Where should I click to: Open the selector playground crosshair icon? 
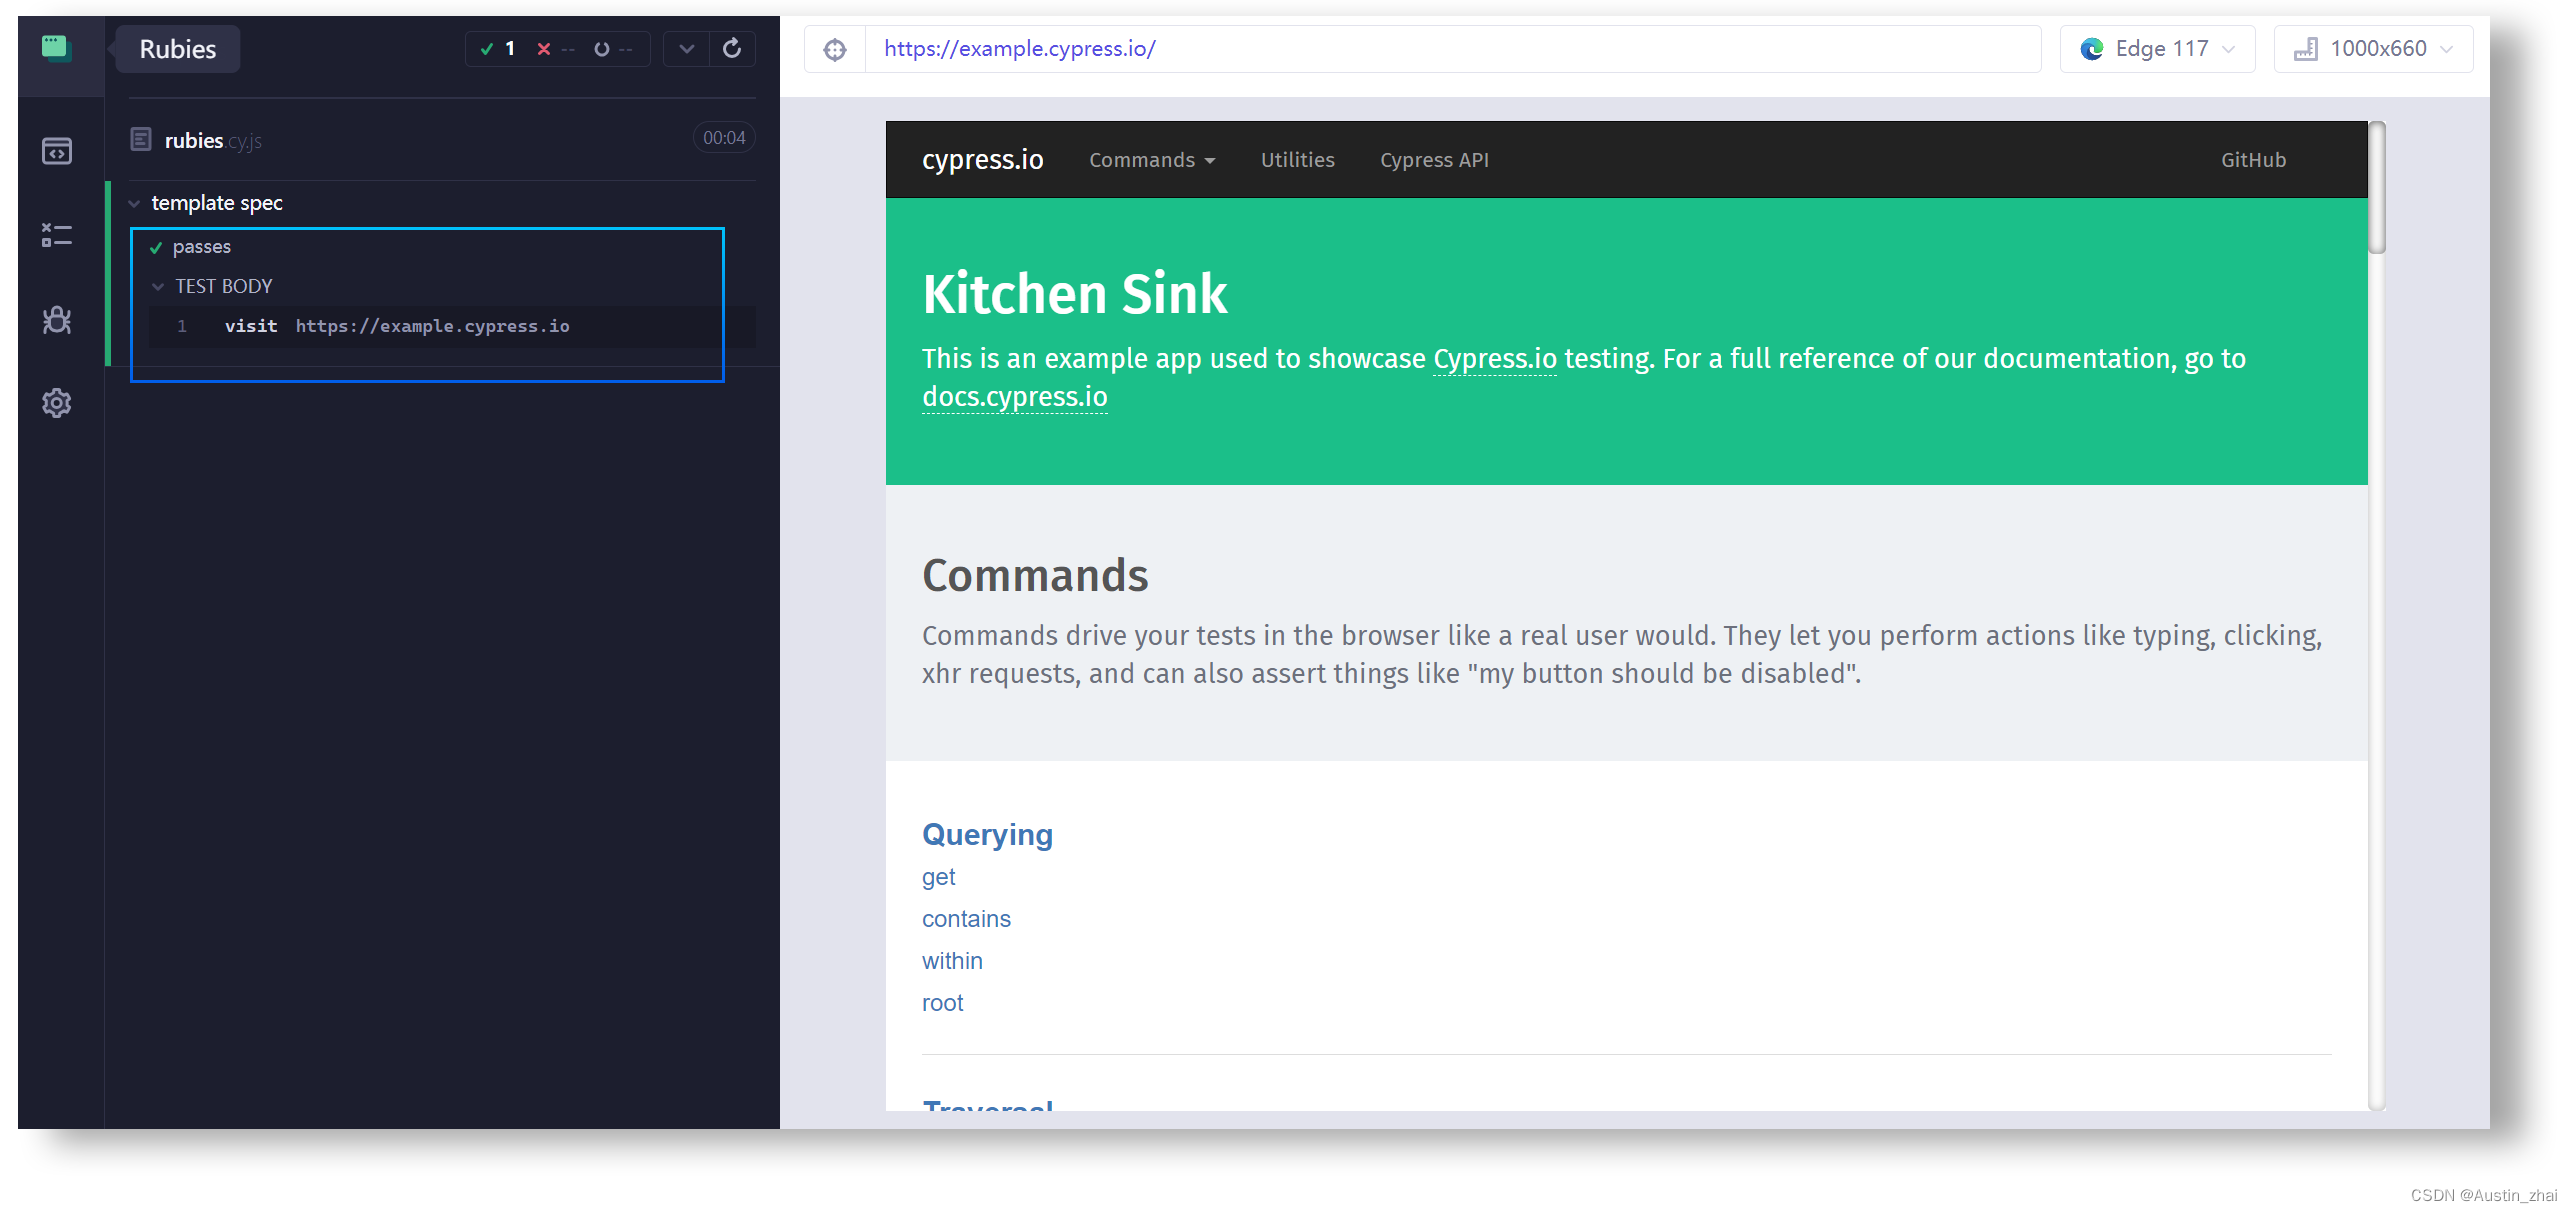(835, 49)
